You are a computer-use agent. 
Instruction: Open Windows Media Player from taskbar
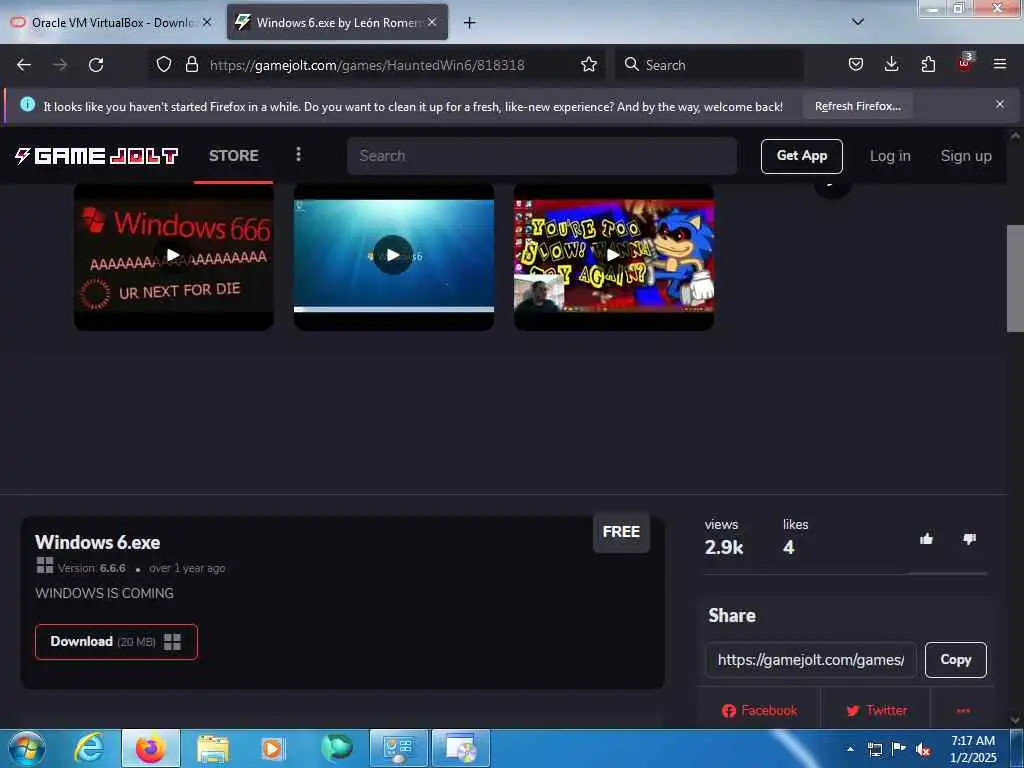(273, 748)
